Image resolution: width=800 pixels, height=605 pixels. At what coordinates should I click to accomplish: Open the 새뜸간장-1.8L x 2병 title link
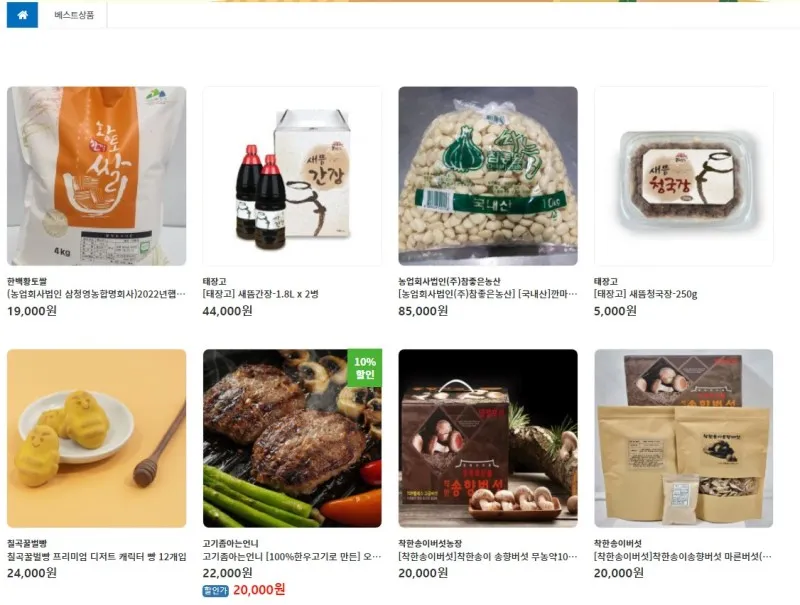pos(260,294)
